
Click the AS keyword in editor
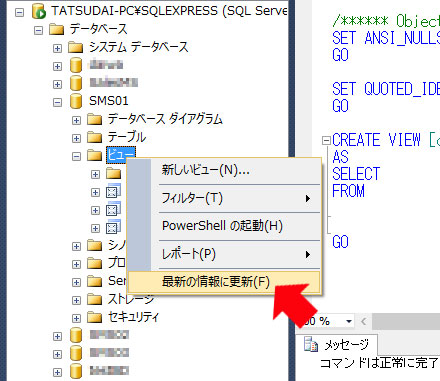(340, 157)
